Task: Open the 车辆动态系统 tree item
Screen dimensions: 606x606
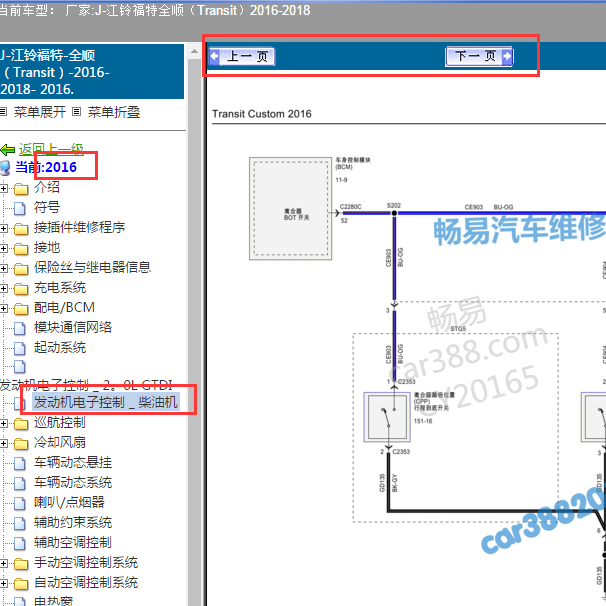Action: [73, 483]
